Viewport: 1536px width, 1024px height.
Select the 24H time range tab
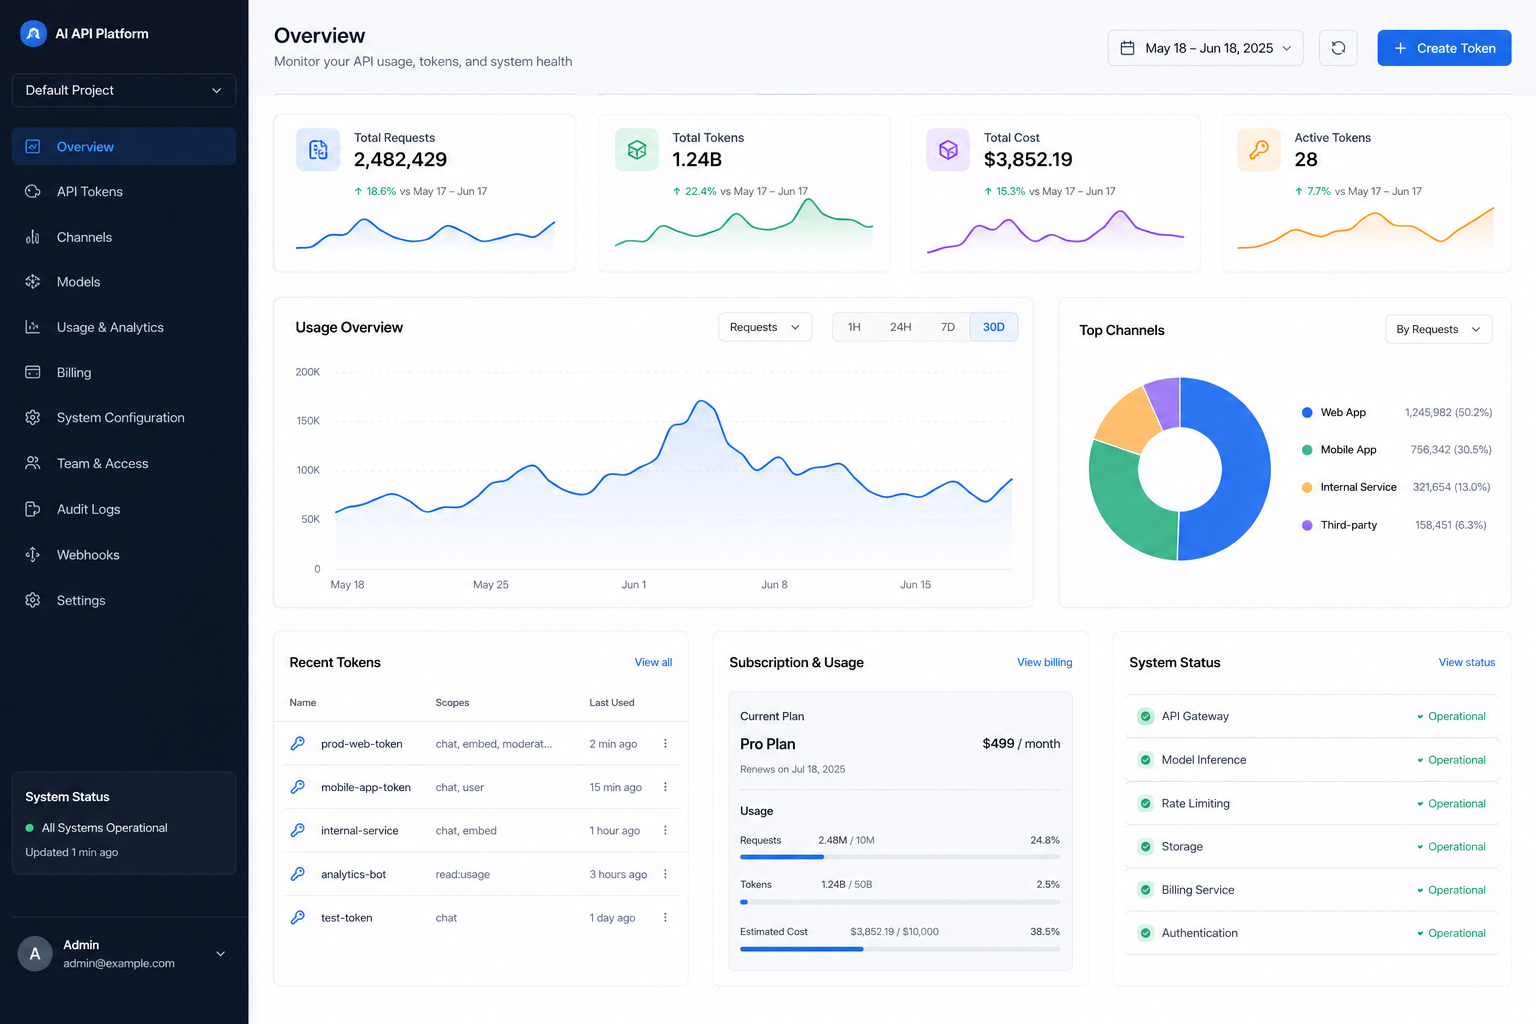click(901, 327)
